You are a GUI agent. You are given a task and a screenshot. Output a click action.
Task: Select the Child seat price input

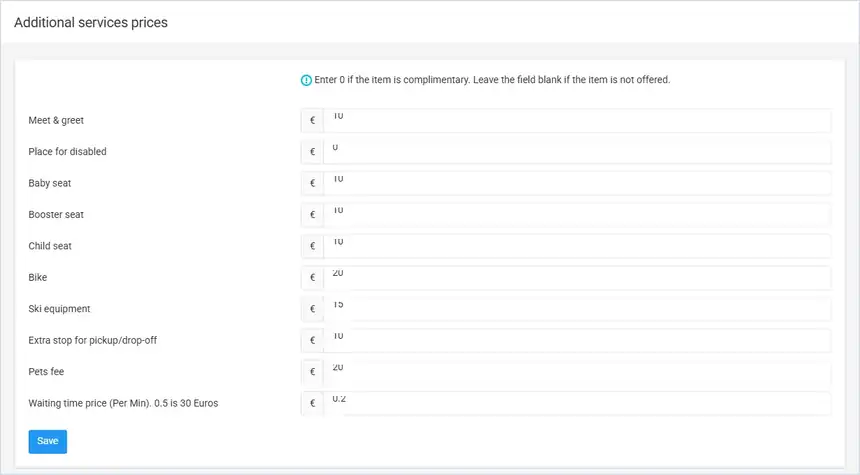(x=577, y=246)
